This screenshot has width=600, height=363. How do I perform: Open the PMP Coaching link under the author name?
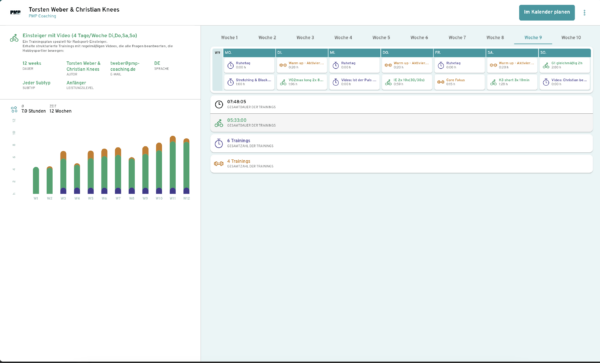(42, 16)
